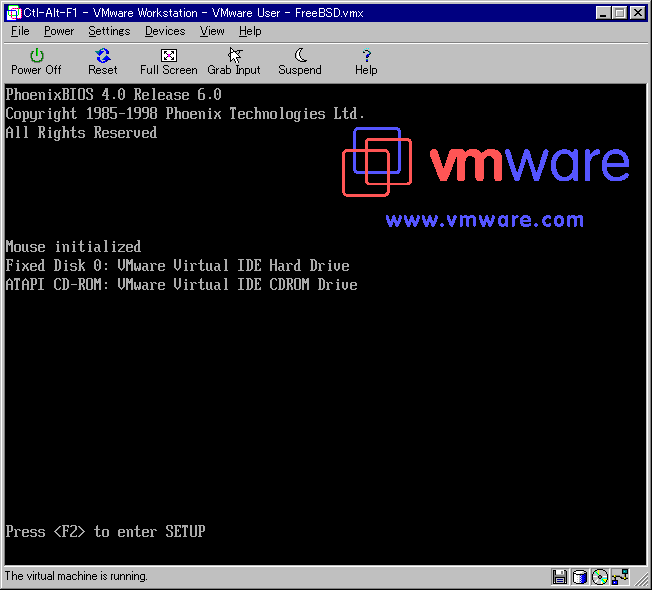Open the Settings menu

pyautogui.click(x=109, y=31)
